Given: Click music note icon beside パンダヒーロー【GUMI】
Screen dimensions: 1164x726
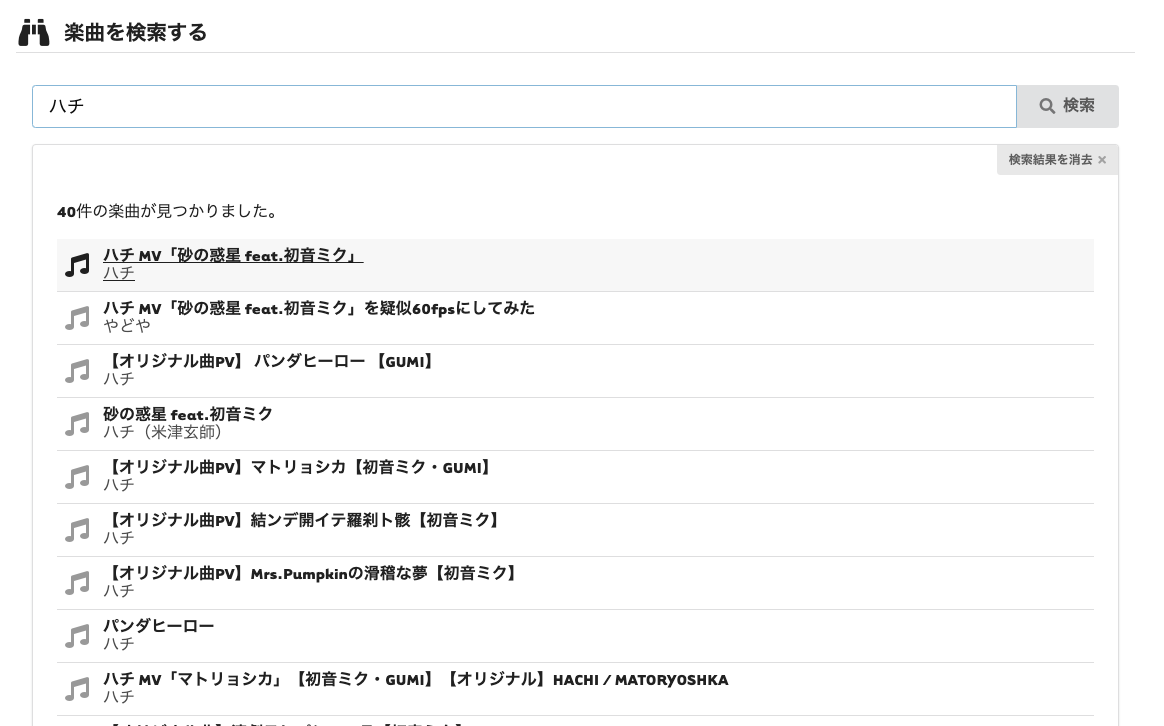Looking at the screenshot, I should tap(77, 371).
